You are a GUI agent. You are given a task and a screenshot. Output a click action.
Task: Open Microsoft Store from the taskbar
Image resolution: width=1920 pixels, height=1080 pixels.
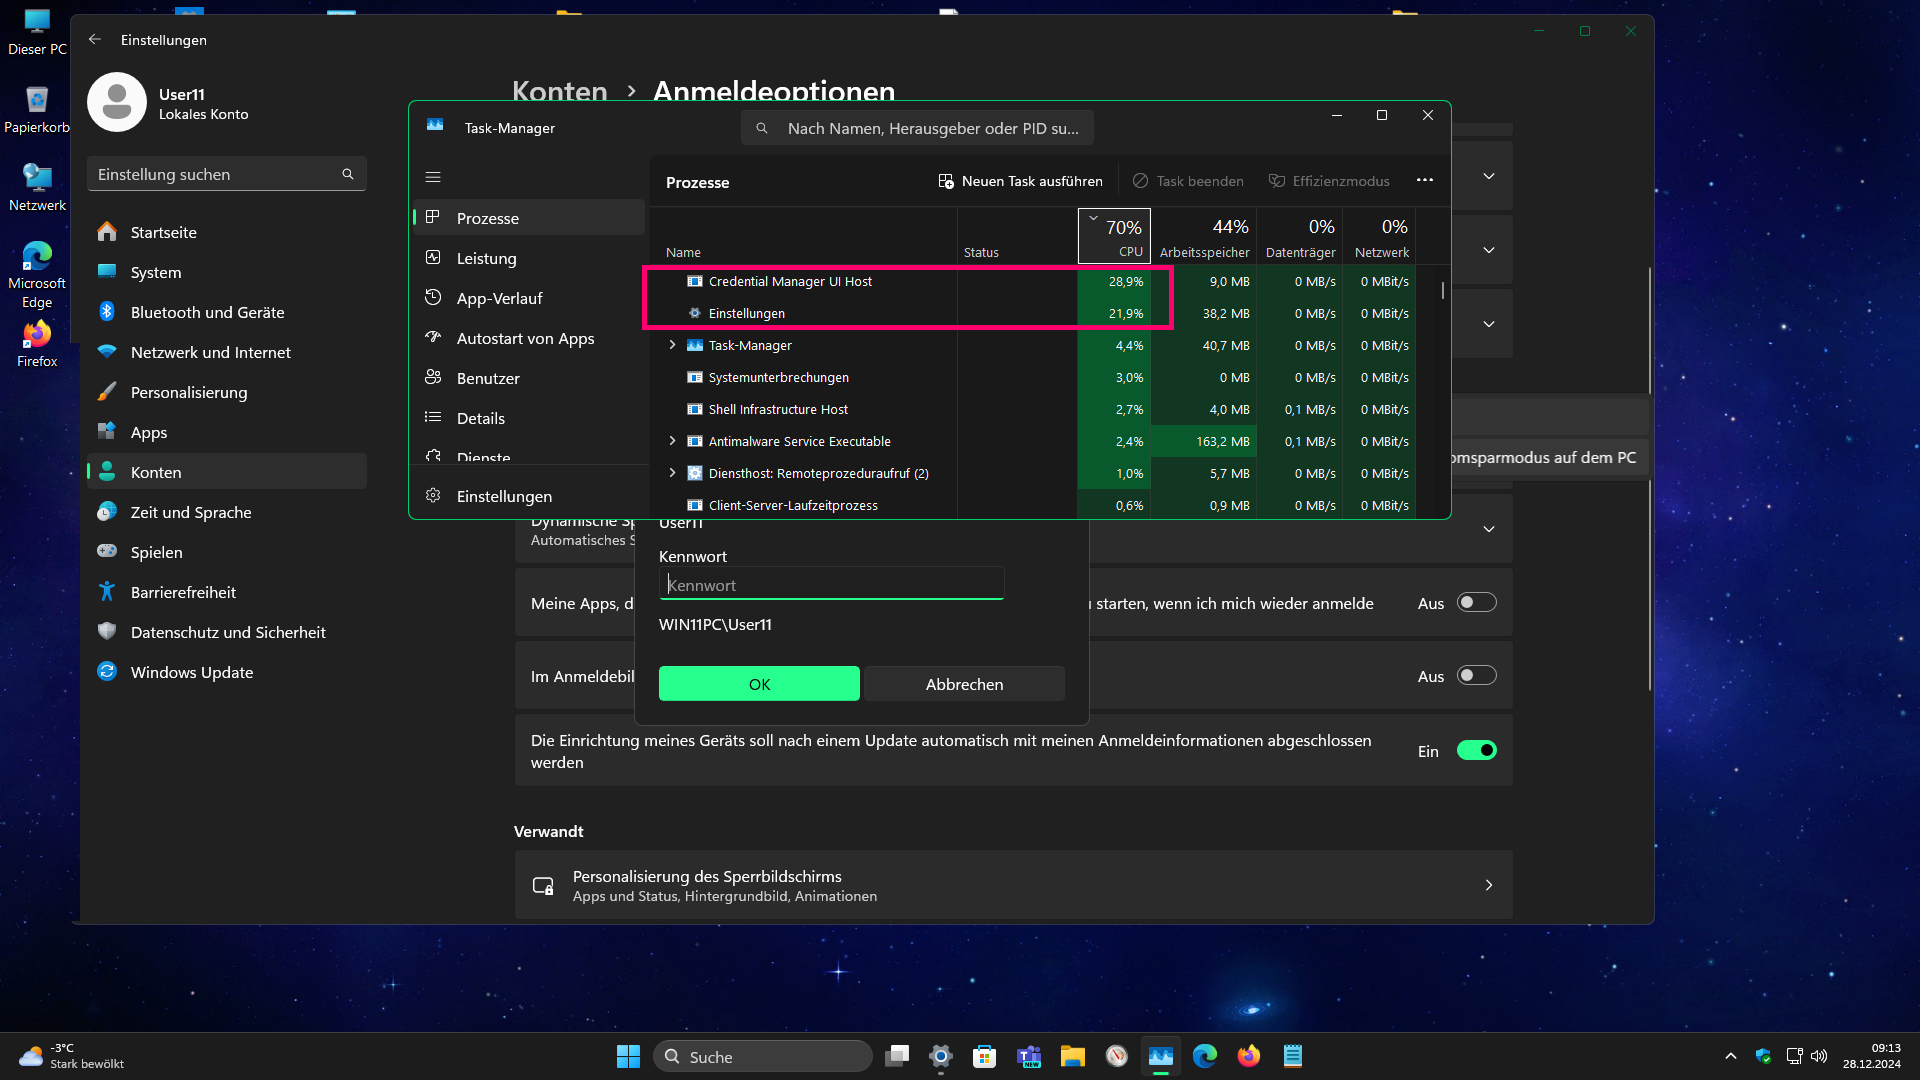coord(985,1056)
